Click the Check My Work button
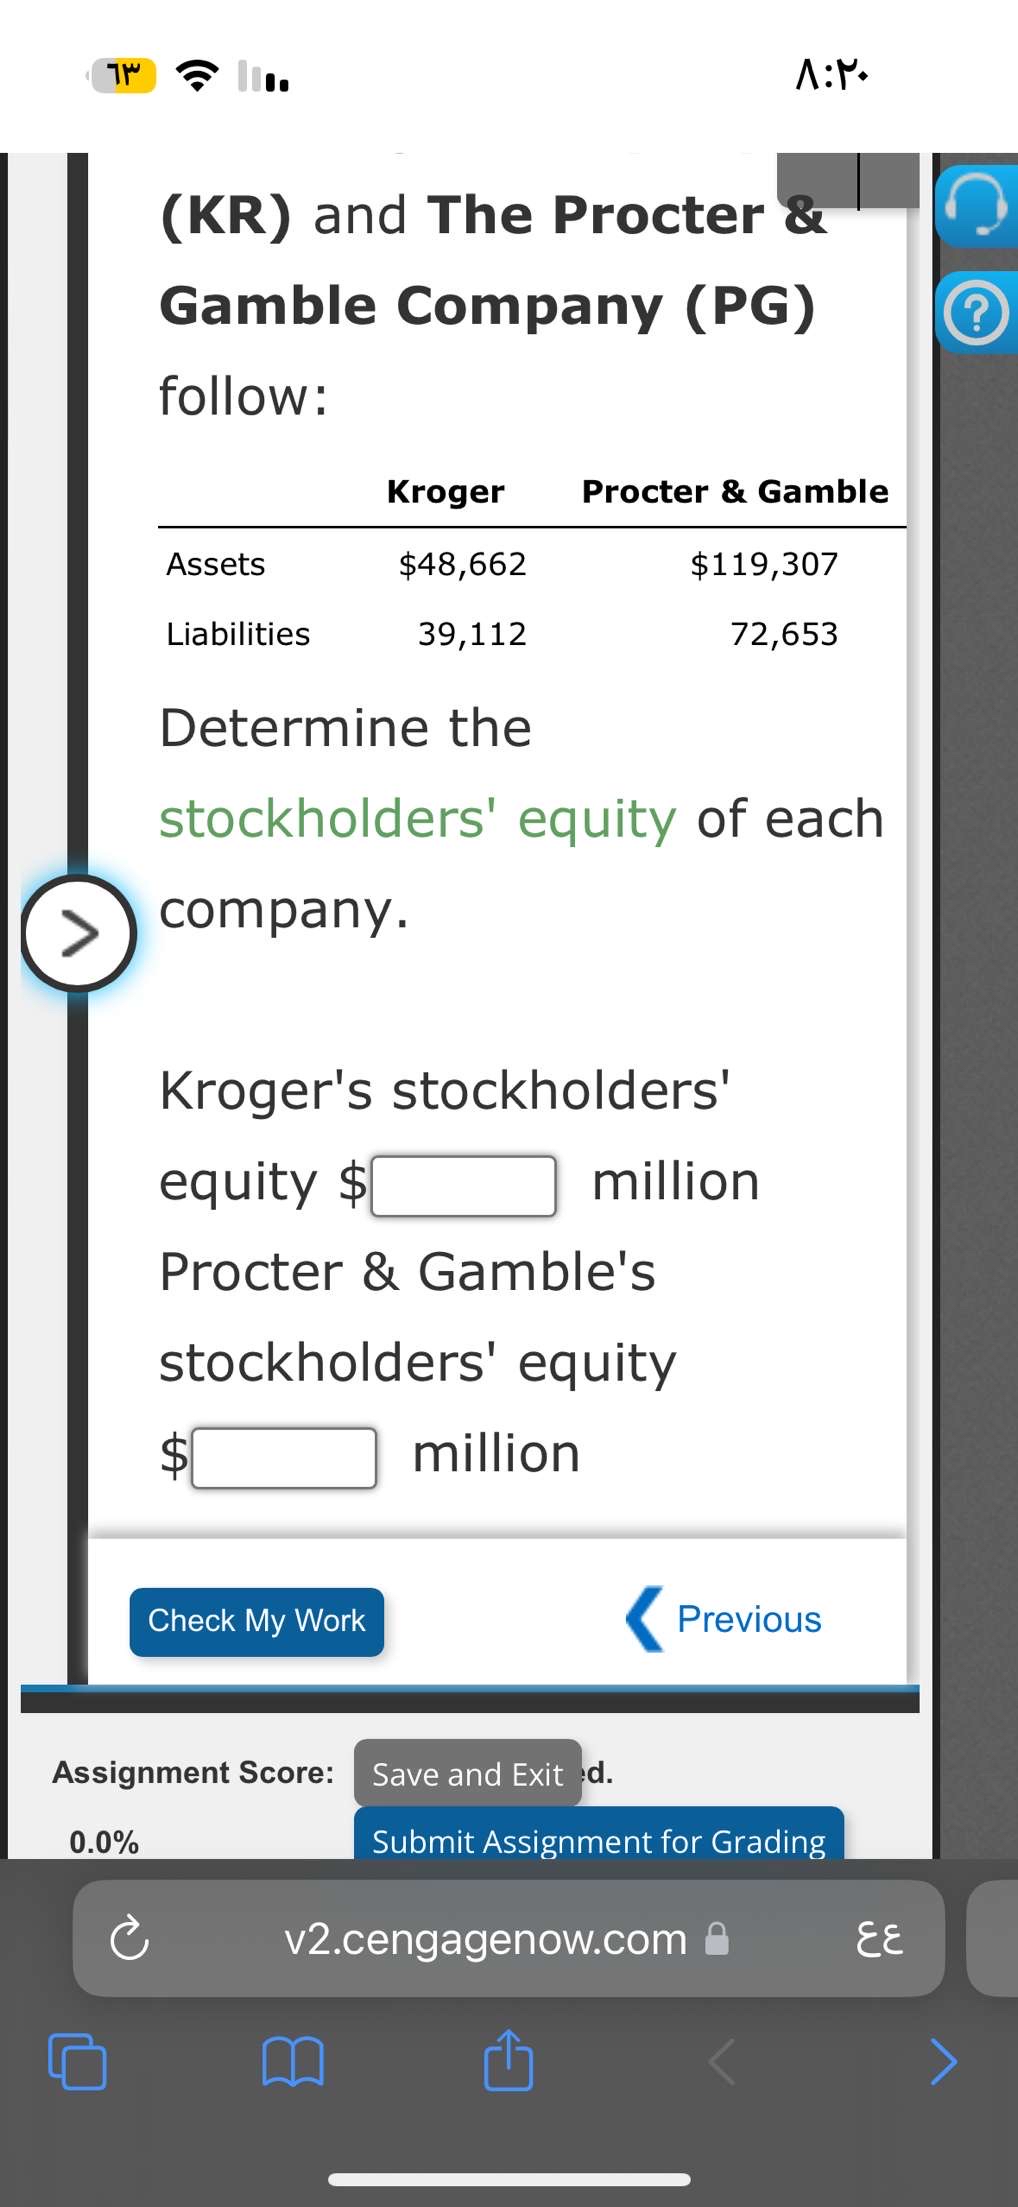This screenshot has width=1018, height=2207. click(x=256, y=1621)
